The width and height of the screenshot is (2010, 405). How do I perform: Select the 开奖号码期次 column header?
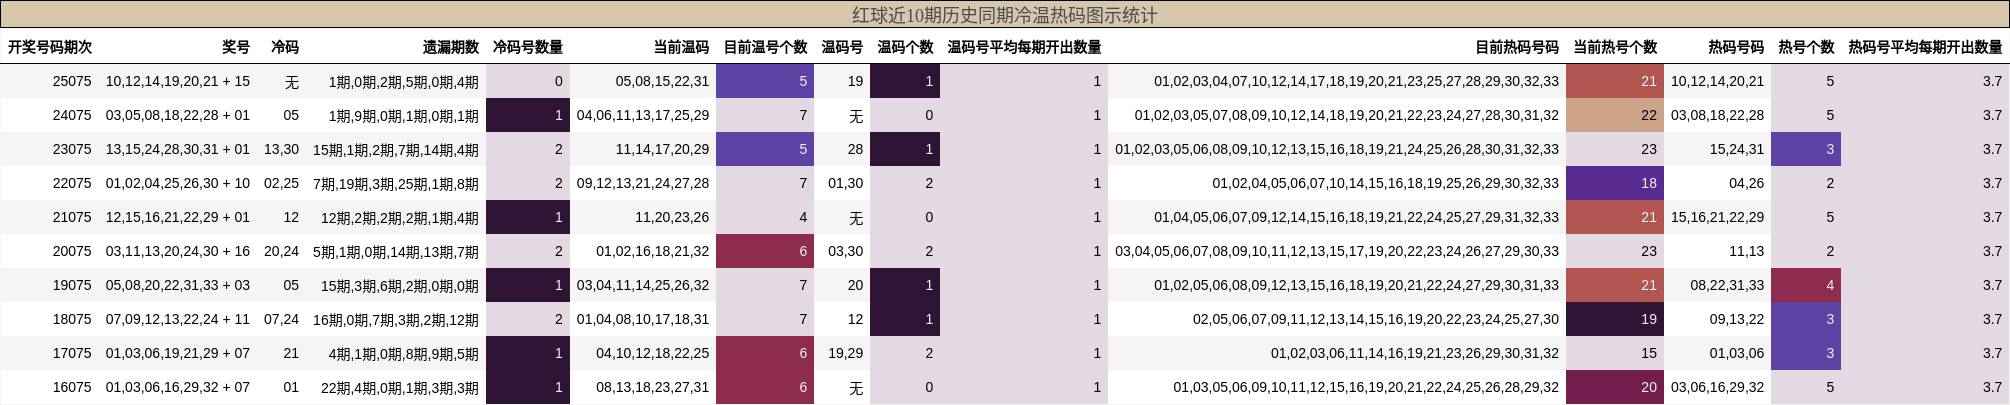click(50, 47)
